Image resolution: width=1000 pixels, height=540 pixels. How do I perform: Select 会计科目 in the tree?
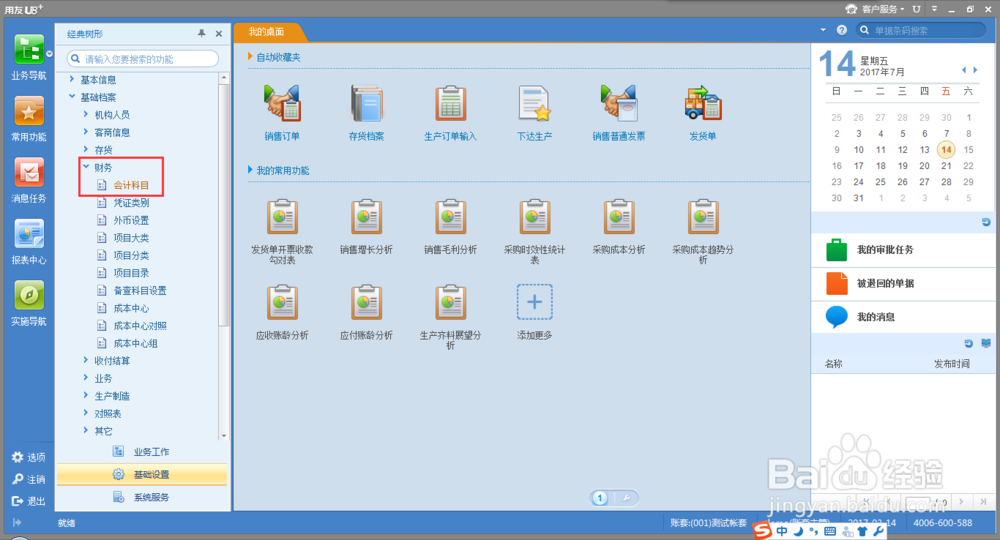pos(131,185)
